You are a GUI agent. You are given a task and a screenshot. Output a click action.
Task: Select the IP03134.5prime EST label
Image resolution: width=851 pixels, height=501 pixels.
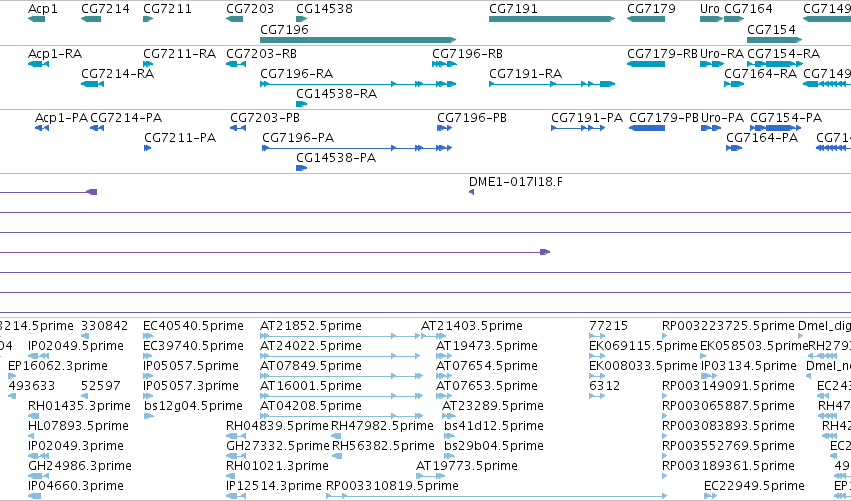[x=748, y=366]
